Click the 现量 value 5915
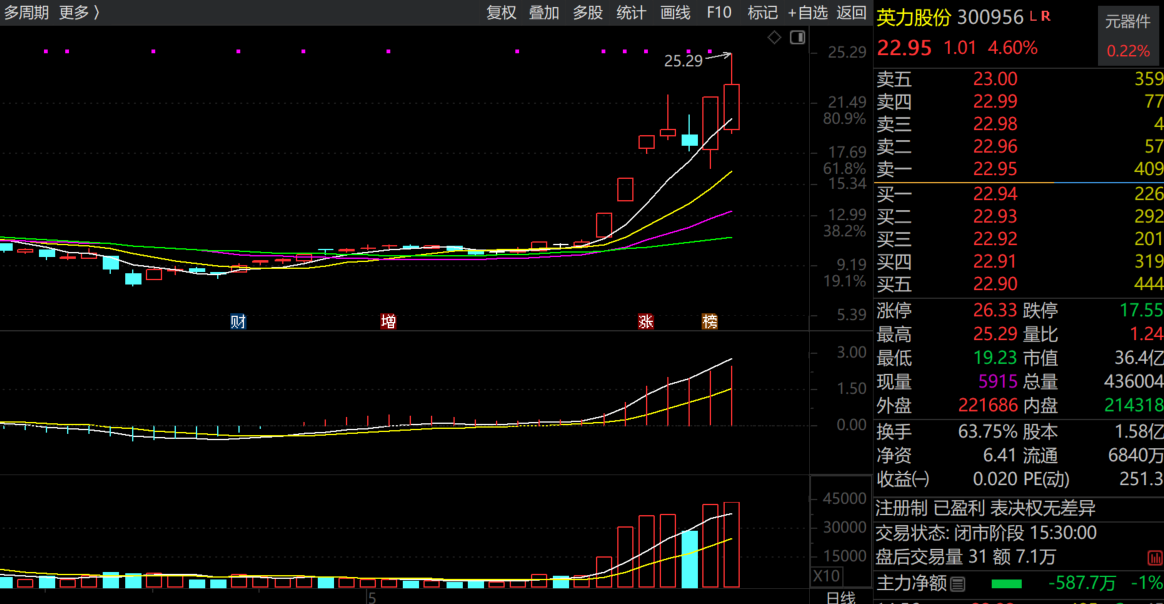 (998, 382)
